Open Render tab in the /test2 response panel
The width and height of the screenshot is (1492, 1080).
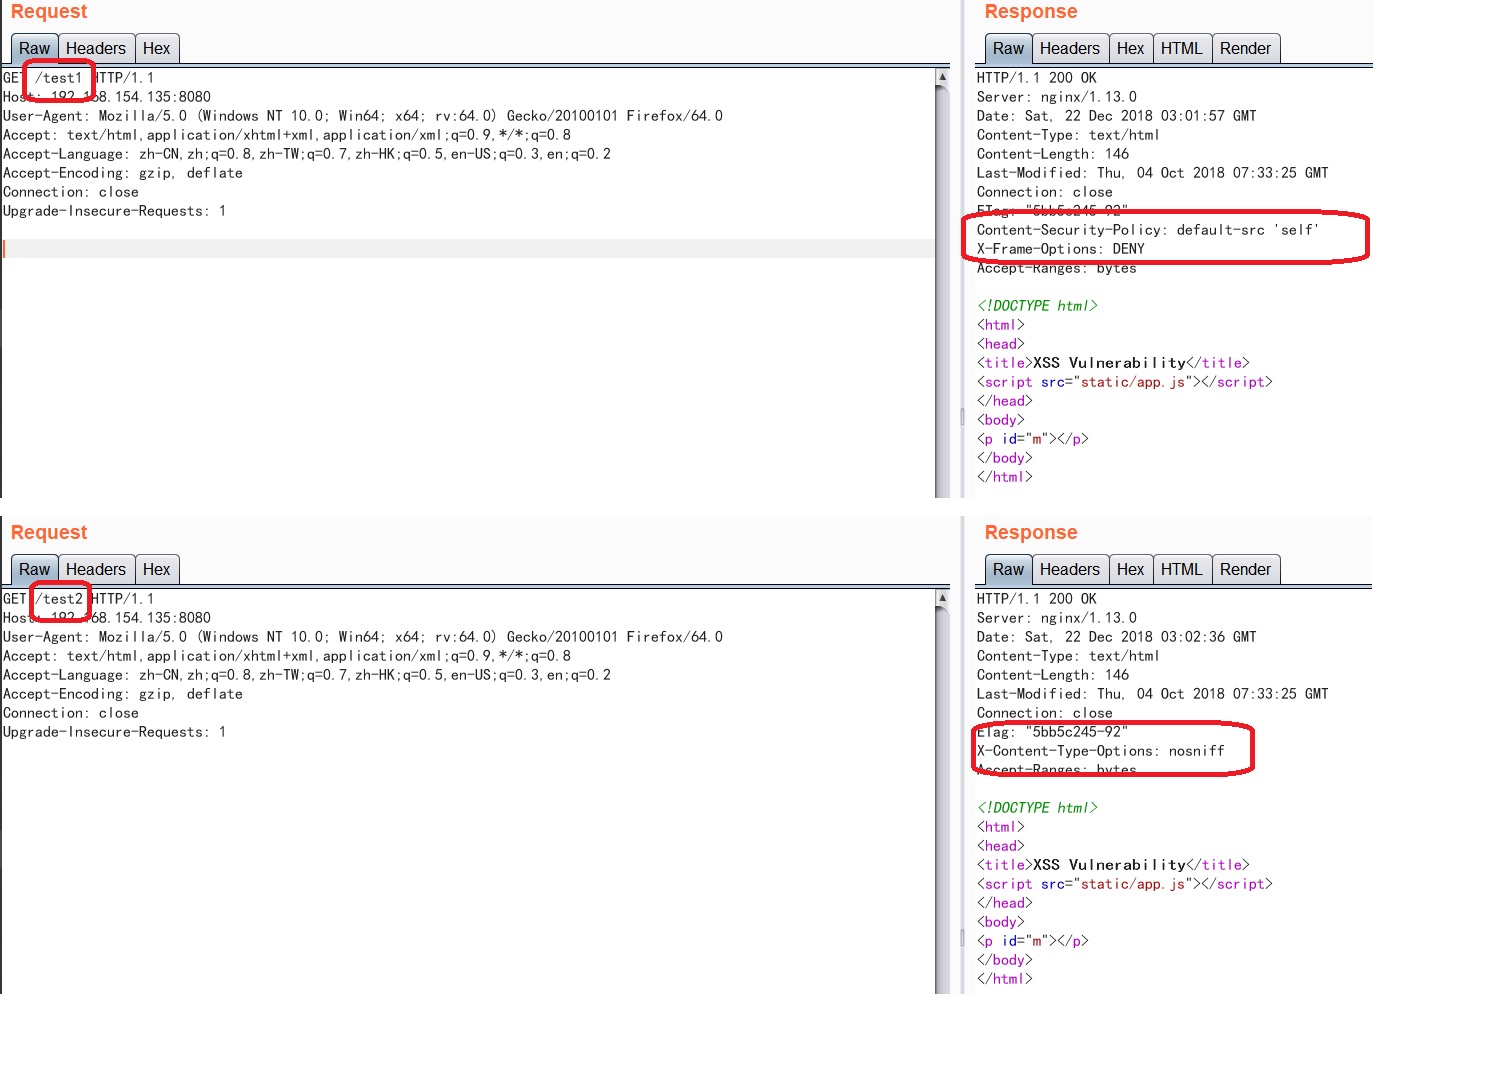(x=1245, y=569)
